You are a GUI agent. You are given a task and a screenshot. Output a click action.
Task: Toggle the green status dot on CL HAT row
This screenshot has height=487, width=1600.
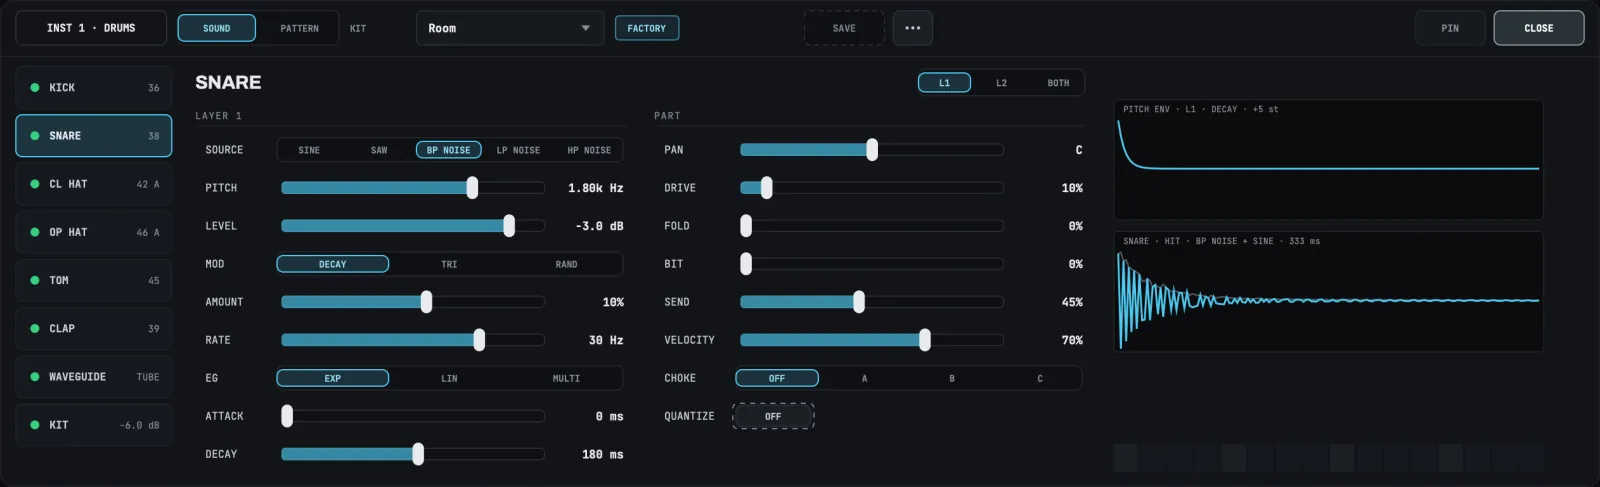coord(35,184)
